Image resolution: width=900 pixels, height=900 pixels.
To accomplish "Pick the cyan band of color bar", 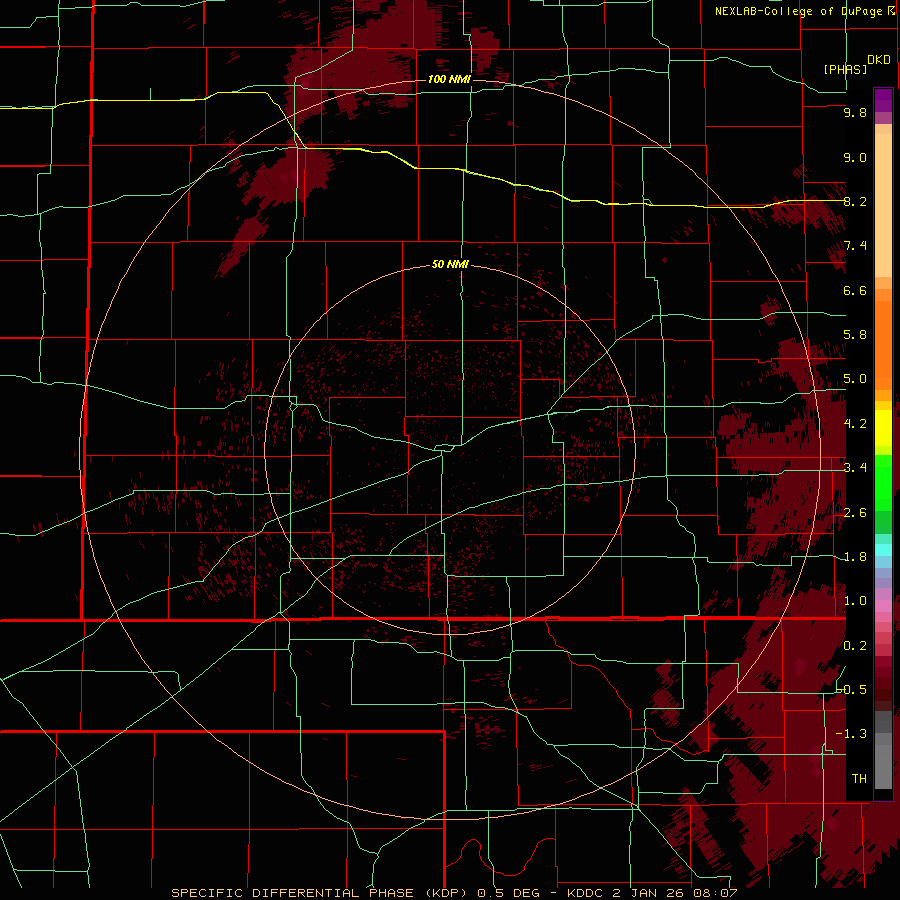I will [883, 550].
